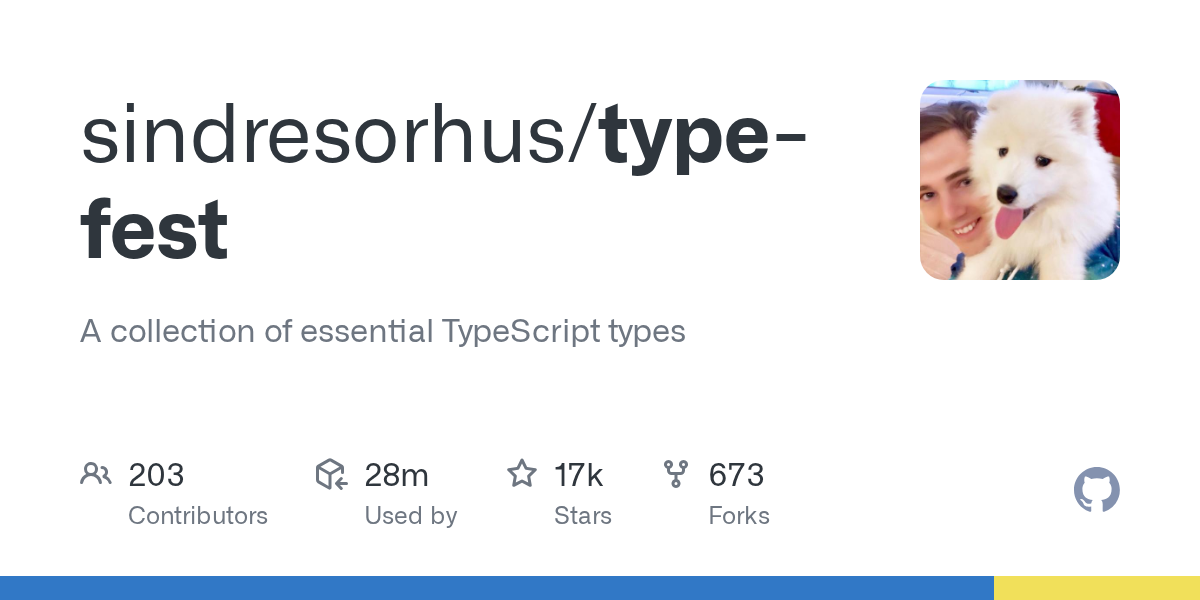The image size is (1200, 600).
Task: Click the Forks branch icon
Action: coord(676,474)
